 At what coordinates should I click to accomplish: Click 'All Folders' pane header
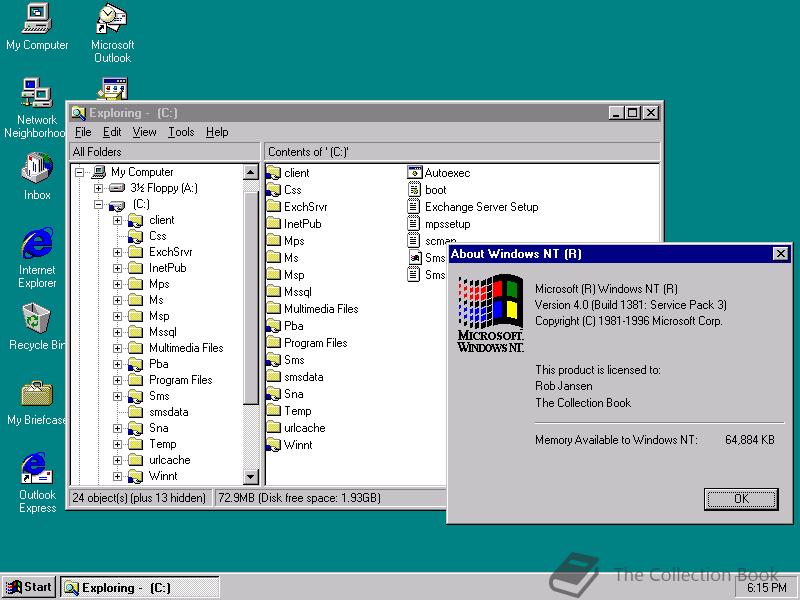(x=164, y=152)
